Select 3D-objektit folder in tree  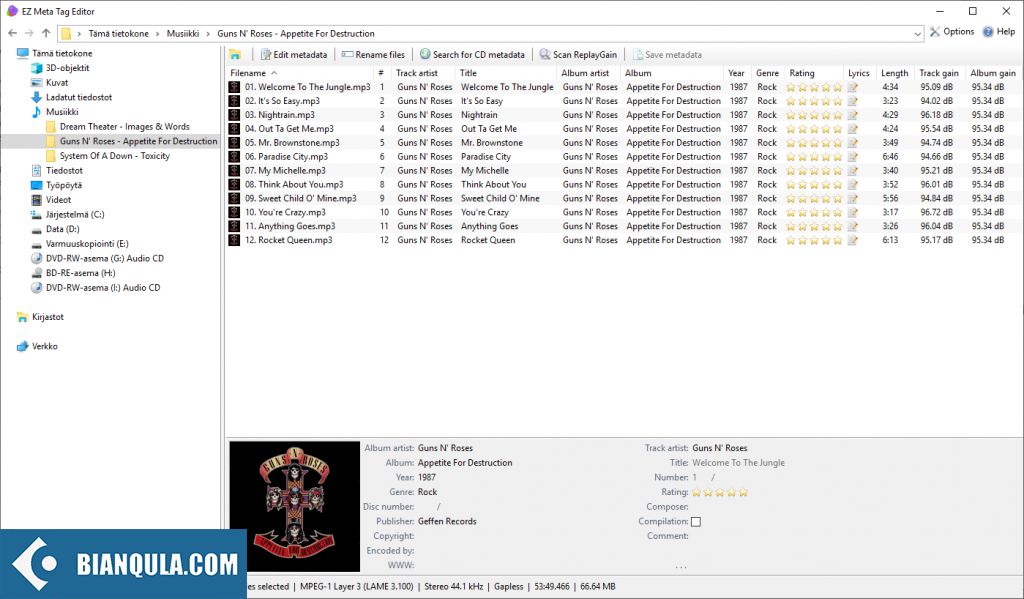[67, 68]
